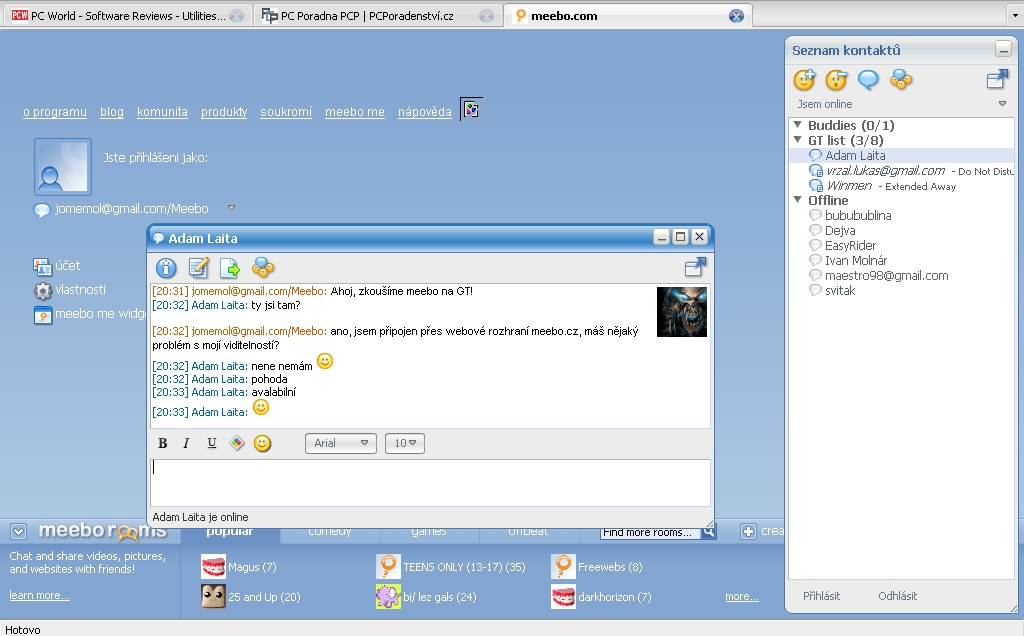
Task: Open the komunita link
Action: pos(162,112)
